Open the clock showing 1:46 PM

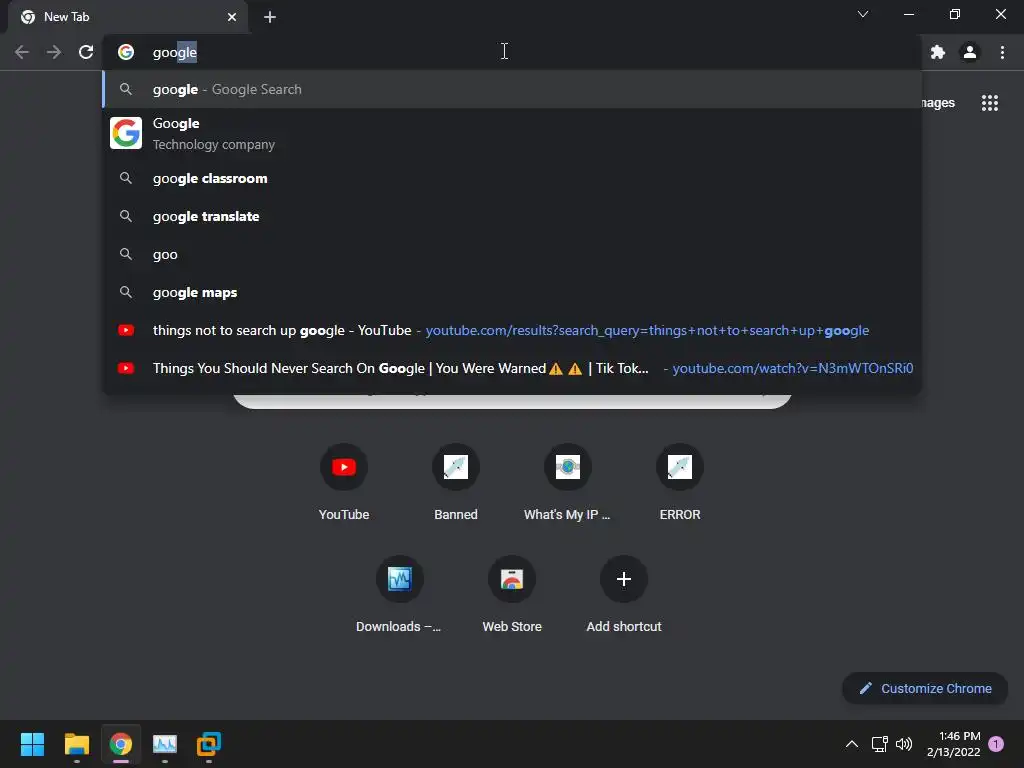pos(953,744)
